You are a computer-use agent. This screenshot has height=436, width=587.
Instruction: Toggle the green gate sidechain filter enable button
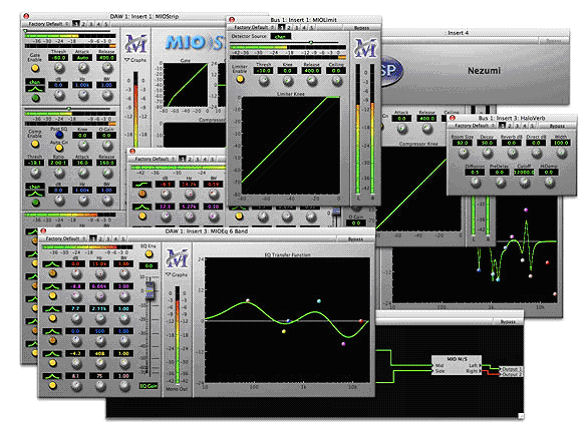pyautogui.click(x=35, y=98)
